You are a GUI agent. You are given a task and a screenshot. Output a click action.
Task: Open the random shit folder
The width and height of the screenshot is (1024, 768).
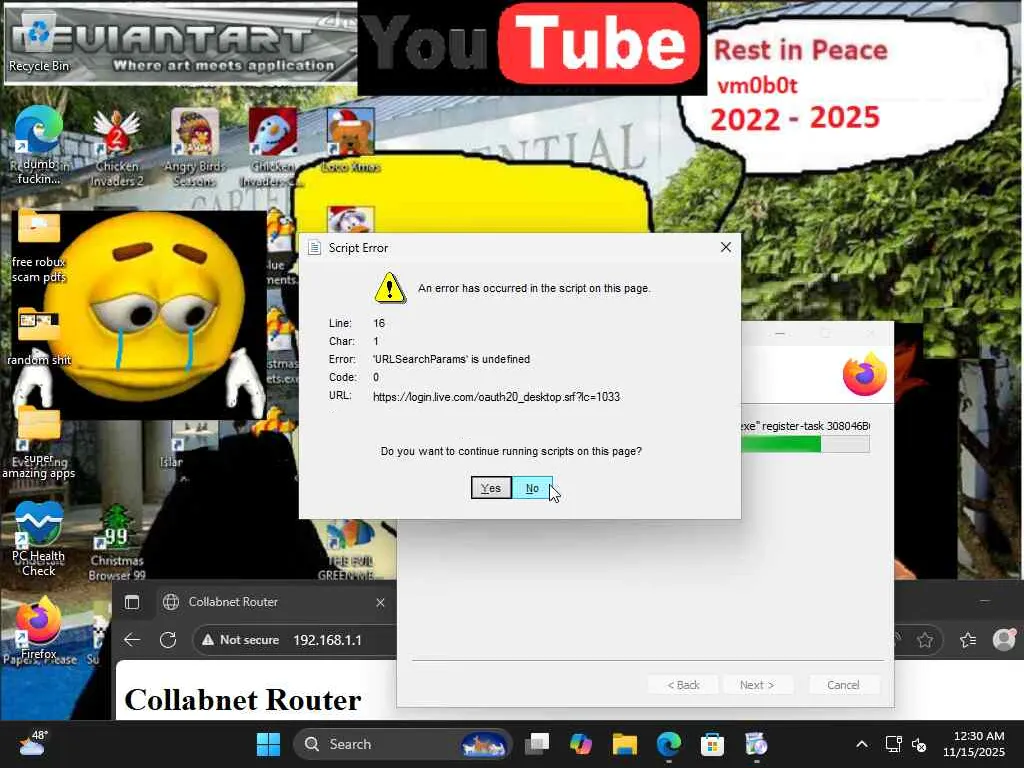pyautogui.click(x=39, y=336)
